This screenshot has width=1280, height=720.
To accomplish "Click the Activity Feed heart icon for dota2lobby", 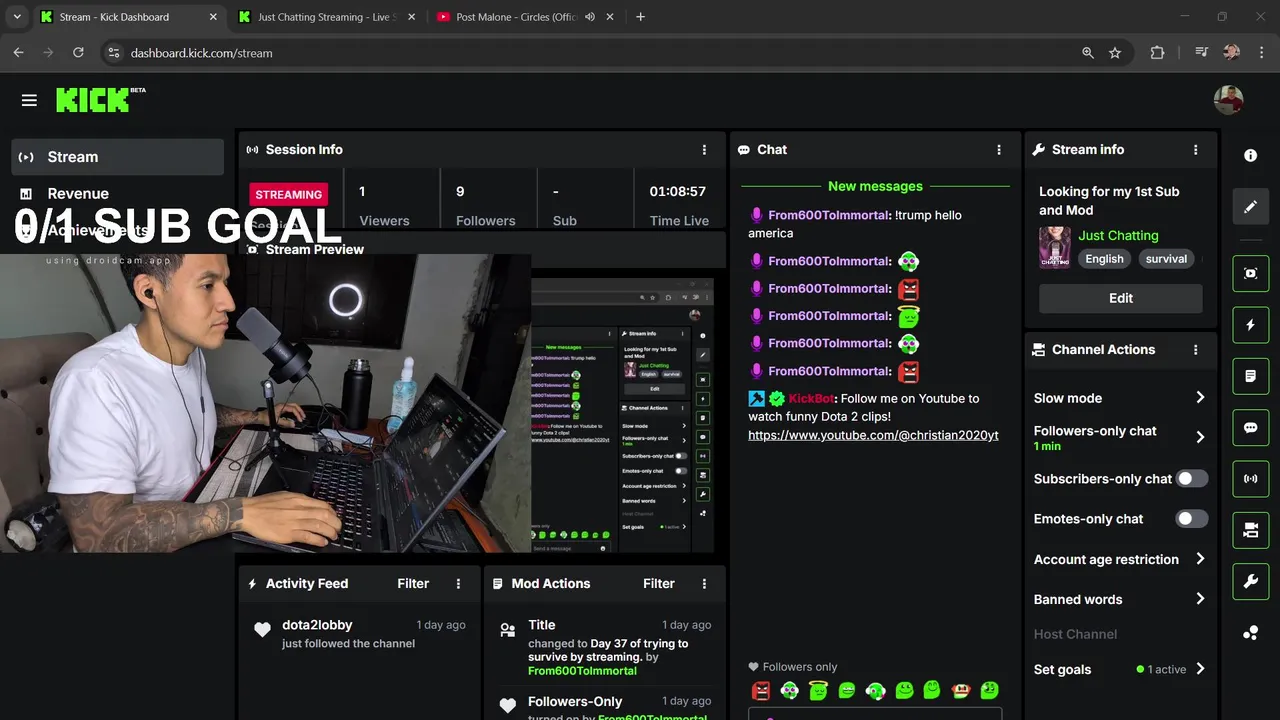I will (262, 629).
